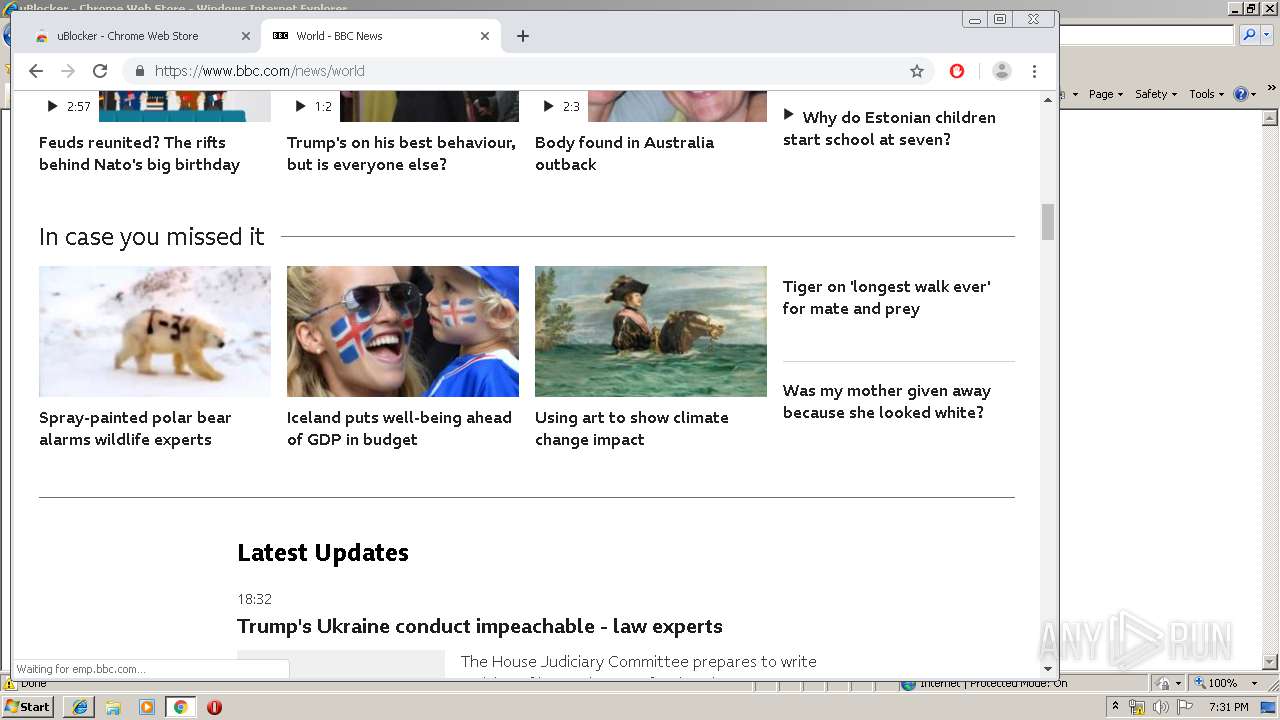The width and height of the screenshot is (1280, 720).
Task: Go back with the Chrome back arrow
Action: [x=36, y=71]
